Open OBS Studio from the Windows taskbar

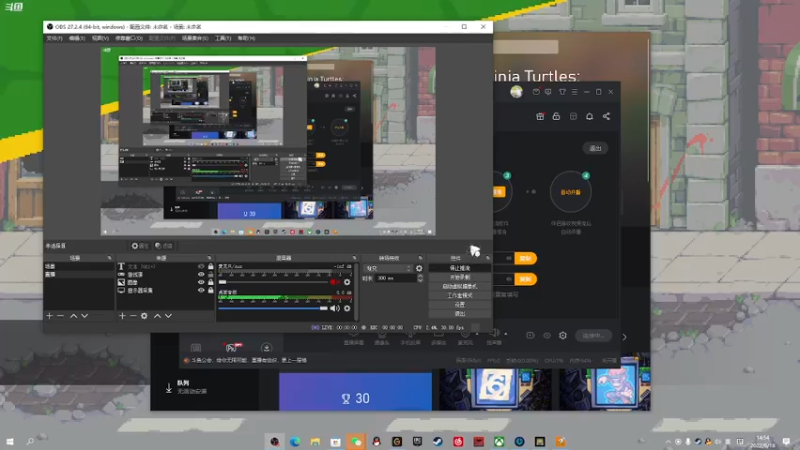pyautogui.click(x=274, y=442)
